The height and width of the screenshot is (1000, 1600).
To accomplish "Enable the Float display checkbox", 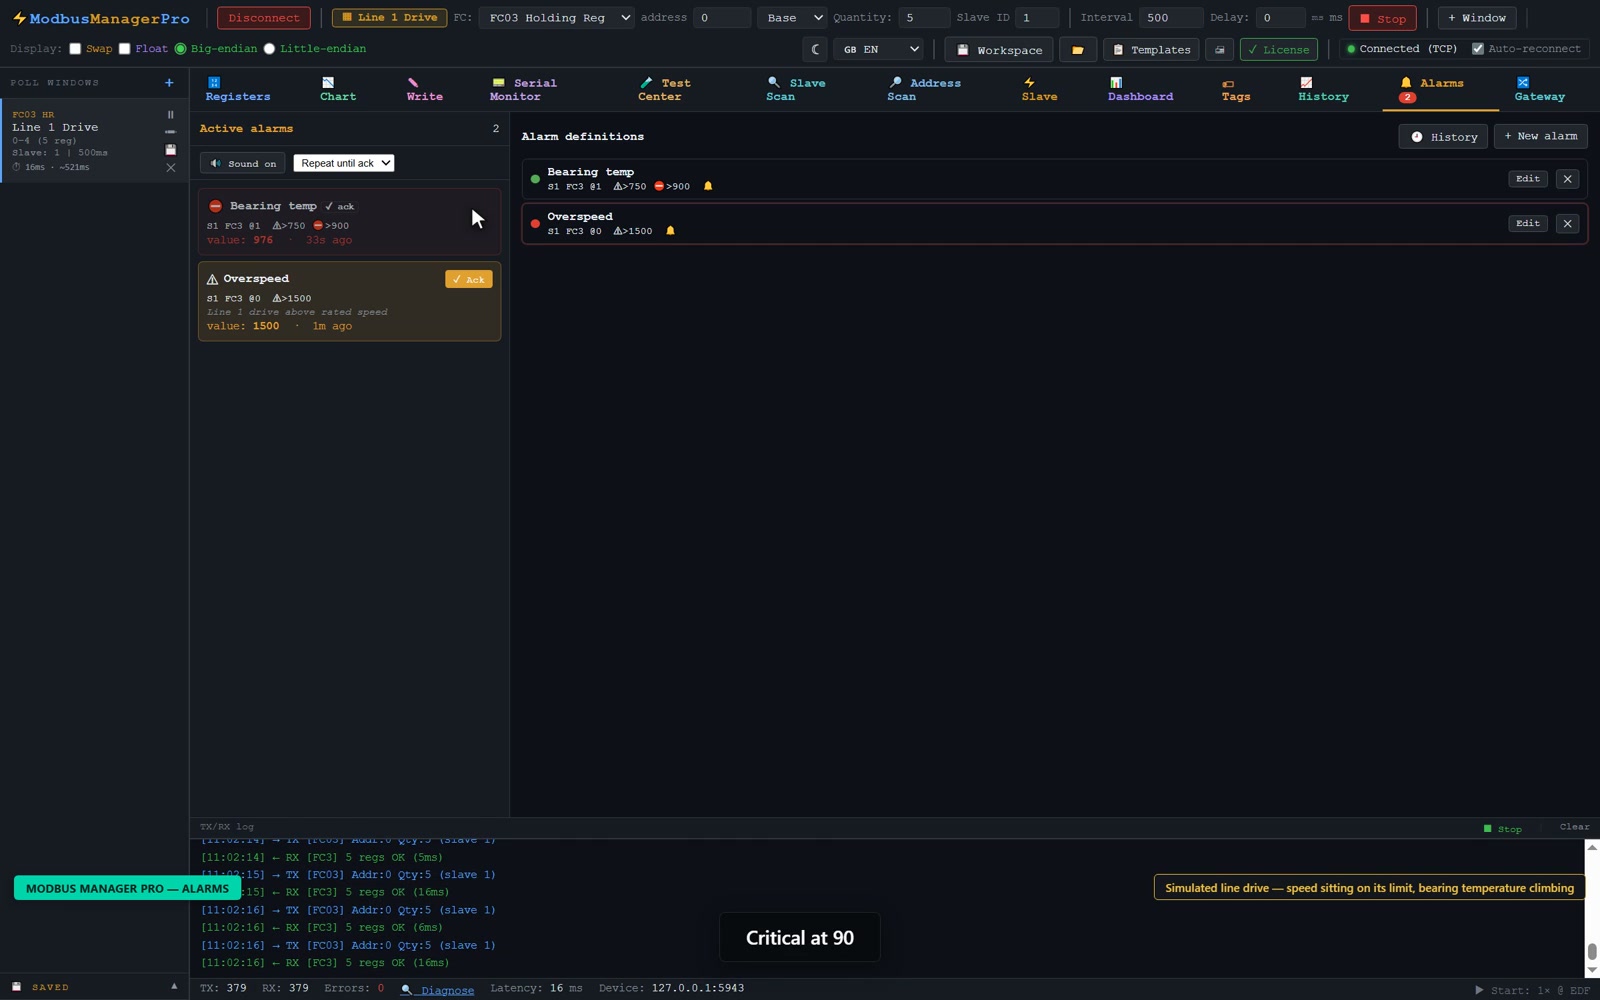I will tap(125, 48).
